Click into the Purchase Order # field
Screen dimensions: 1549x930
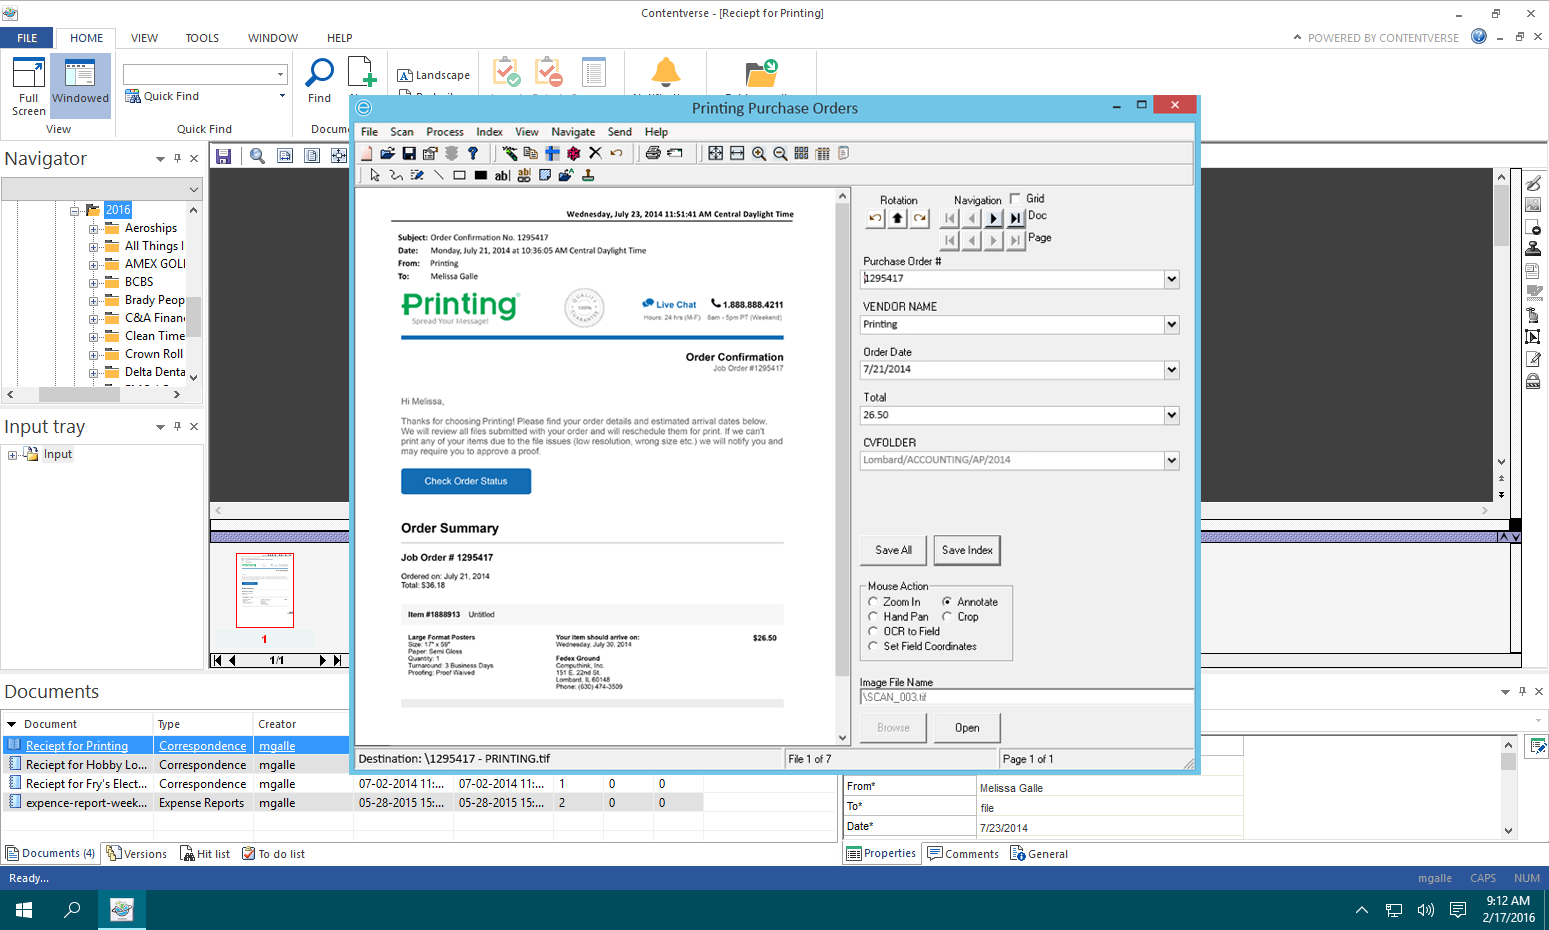pos(1011,279)
